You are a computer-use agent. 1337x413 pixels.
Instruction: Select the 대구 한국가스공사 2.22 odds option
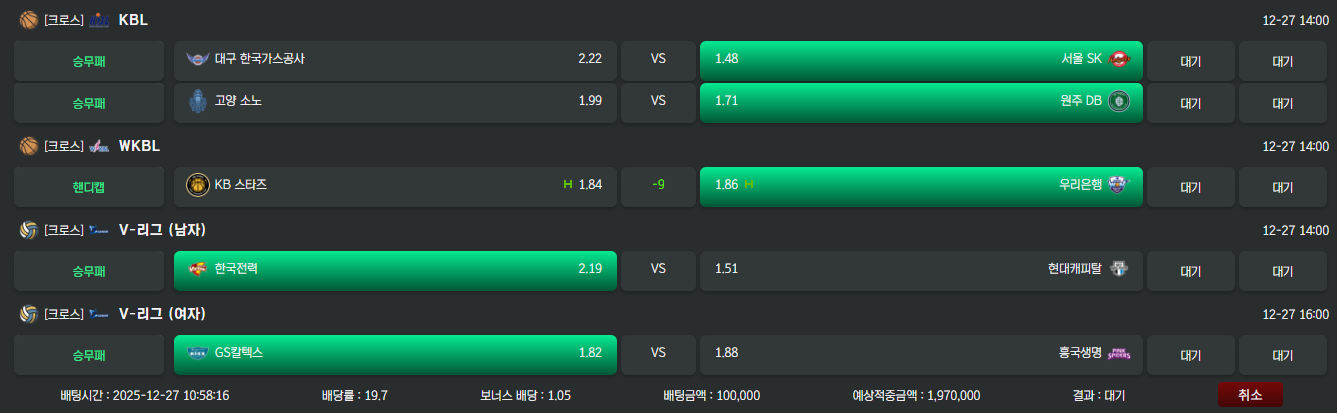(x=395, y=60)
